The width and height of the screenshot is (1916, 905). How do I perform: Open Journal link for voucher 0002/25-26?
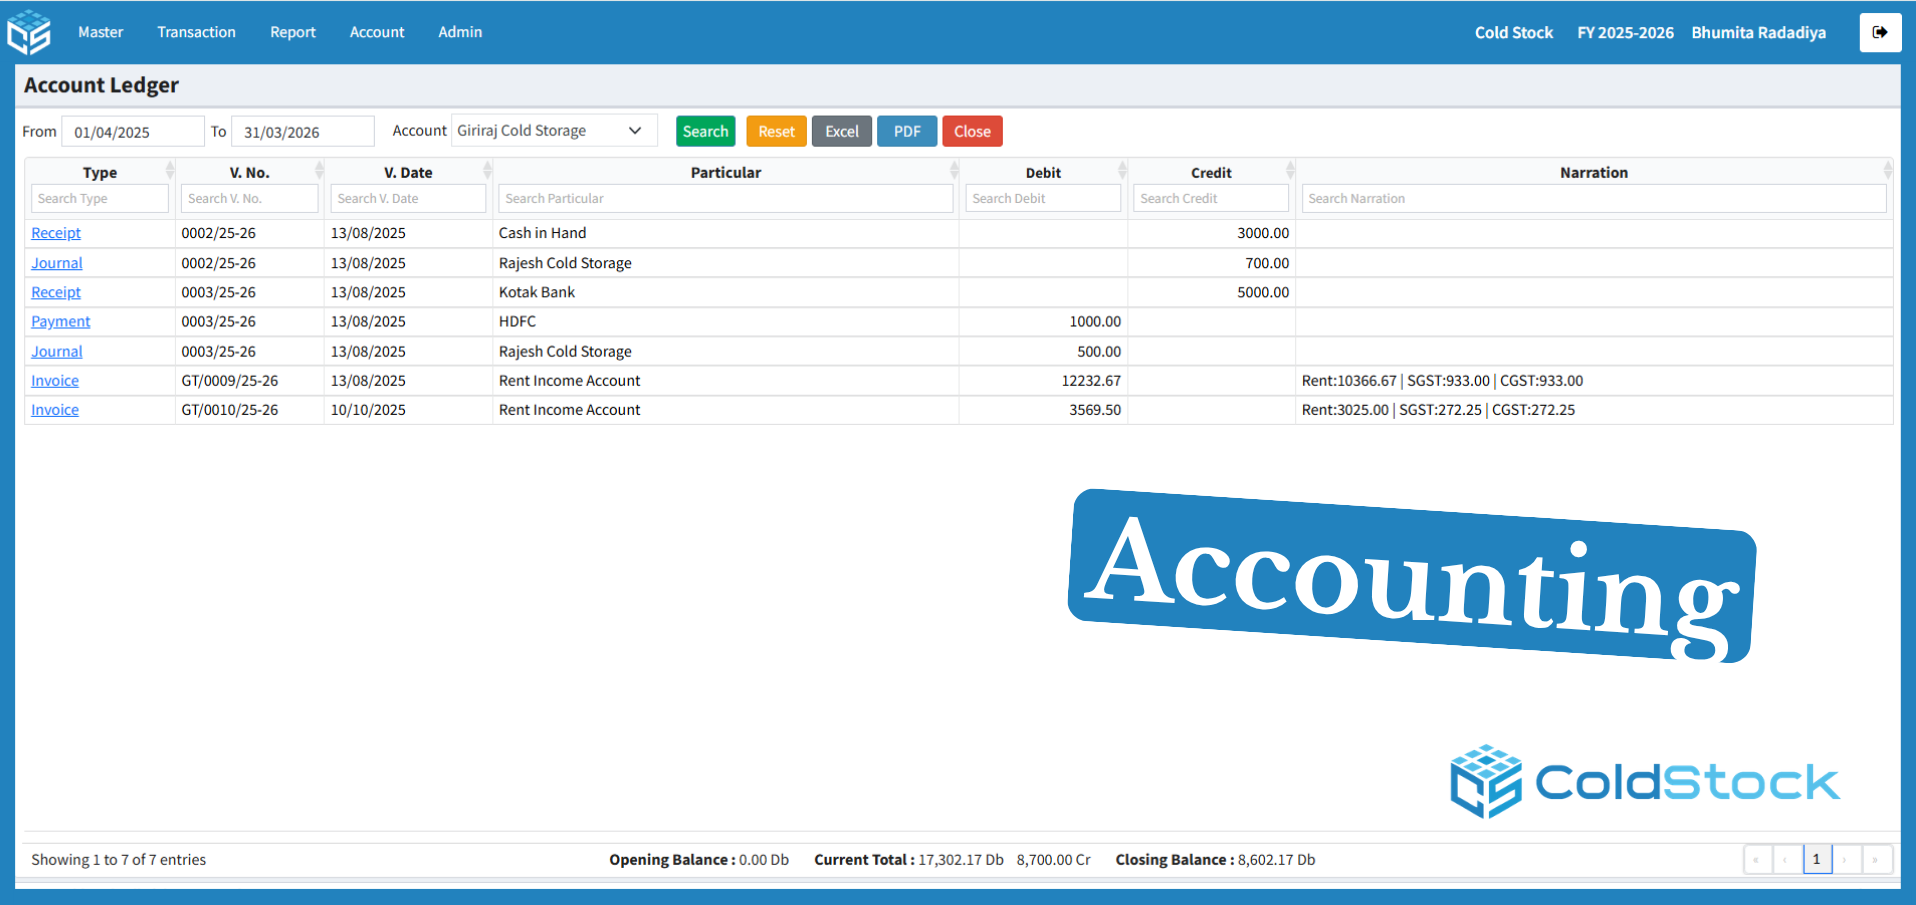click(57, 263)
